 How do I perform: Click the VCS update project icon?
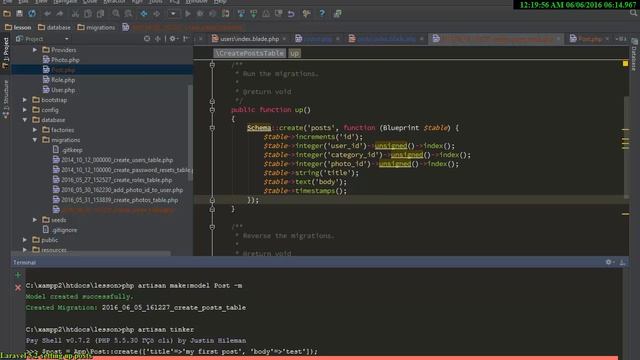point(241,14)
